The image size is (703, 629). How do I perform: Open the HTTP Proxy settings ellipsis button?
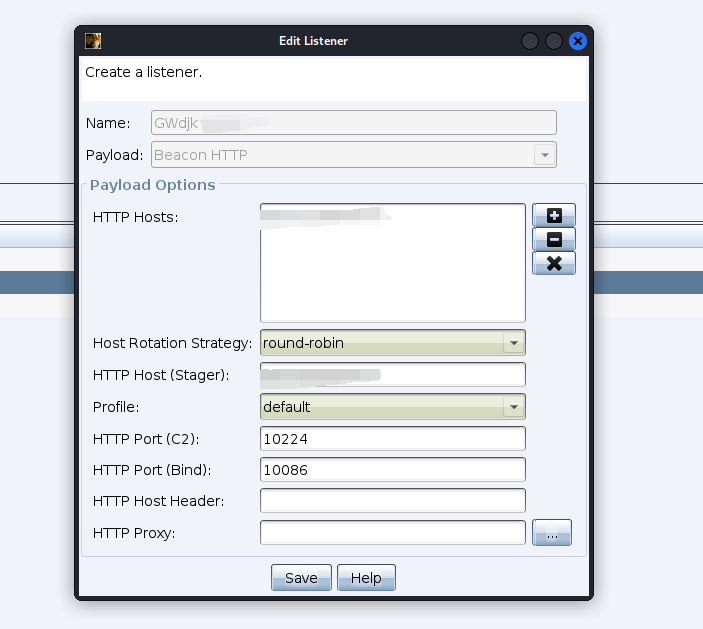(552, 534)
